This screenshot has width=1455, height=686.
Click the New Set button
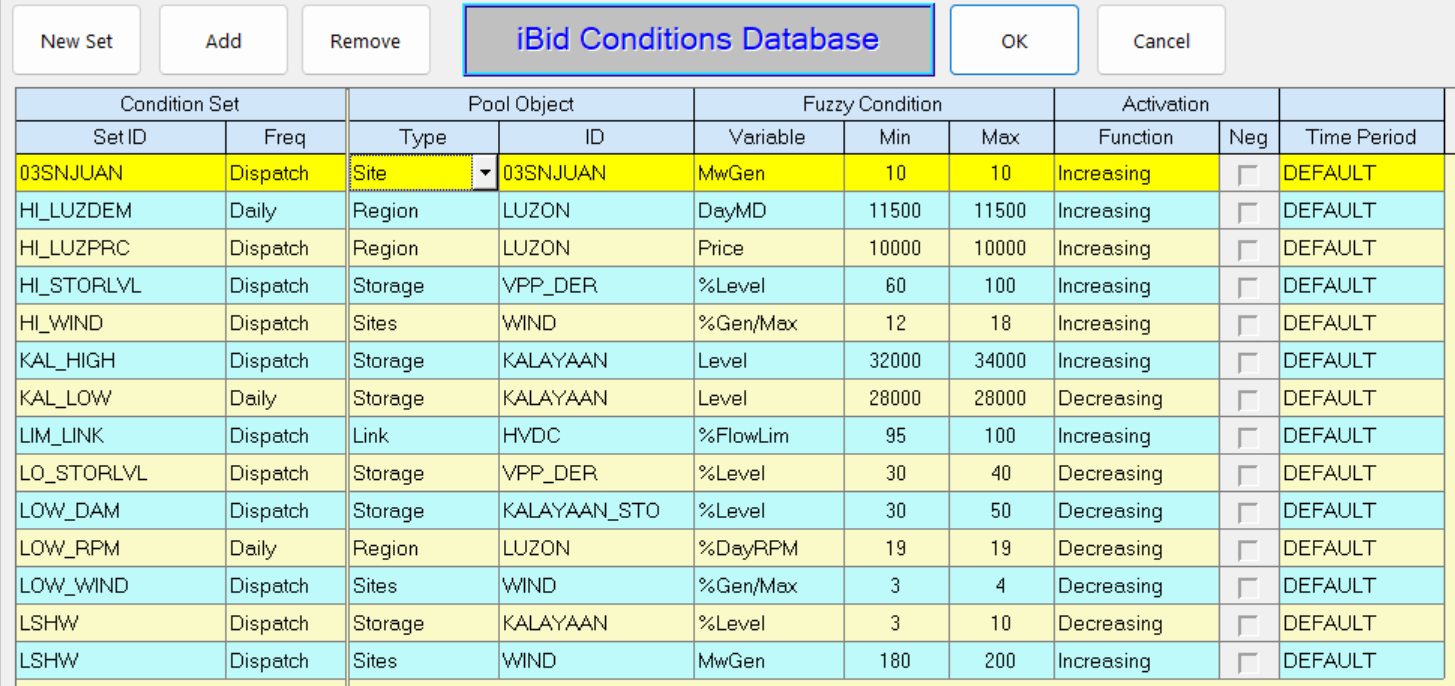point(76,40)
